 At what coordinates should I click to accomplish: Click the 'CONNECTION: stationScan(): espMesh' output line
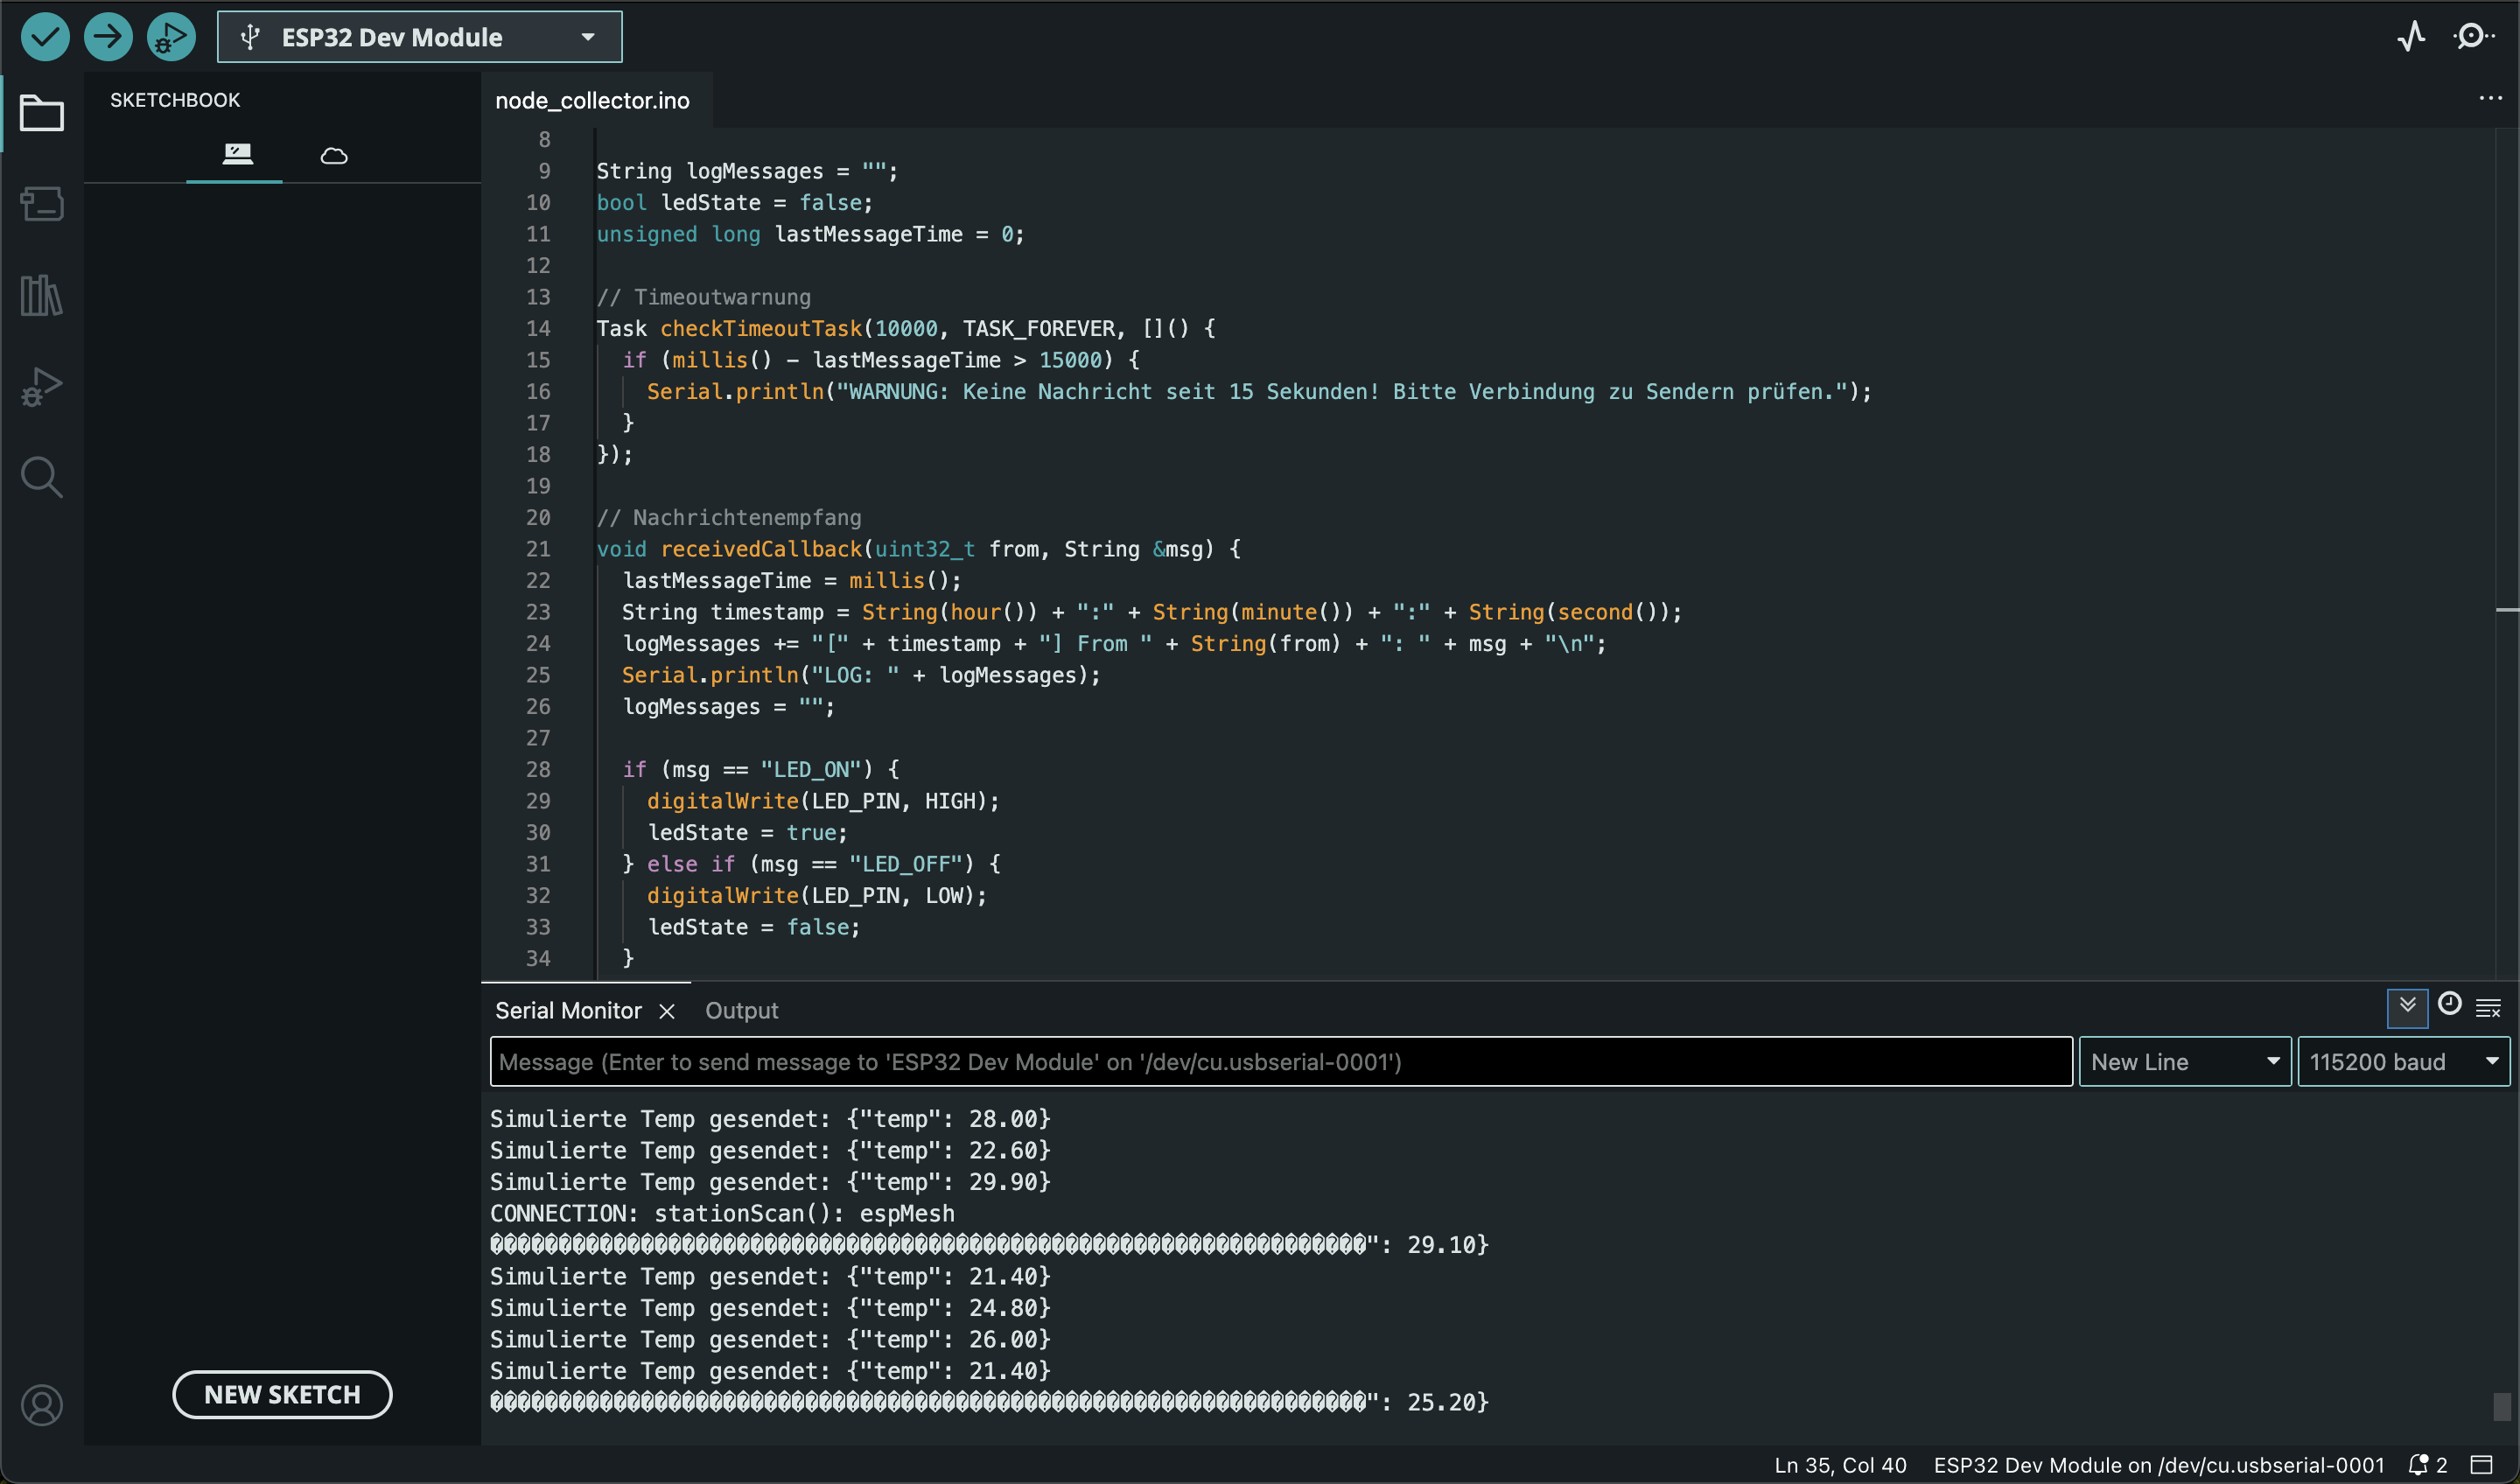tap(722, 1213)
